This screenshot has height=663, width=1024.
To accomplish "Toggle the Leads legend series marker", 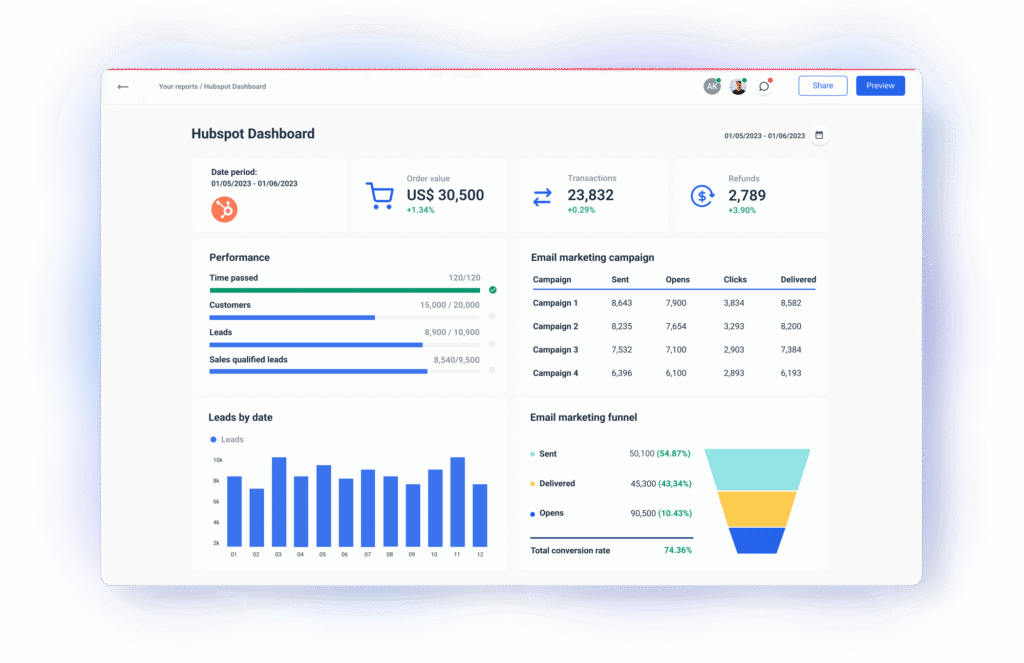I will [x=213, y=440].
